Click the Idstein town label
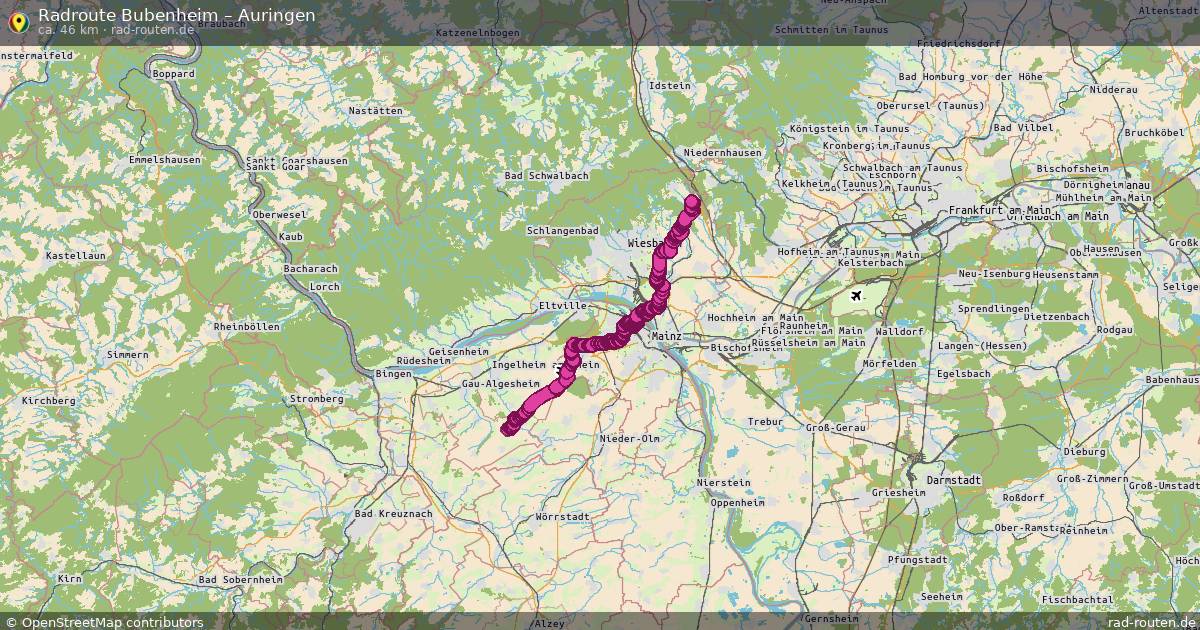Screen dimensions: 1200x630 tap(670, 86)
